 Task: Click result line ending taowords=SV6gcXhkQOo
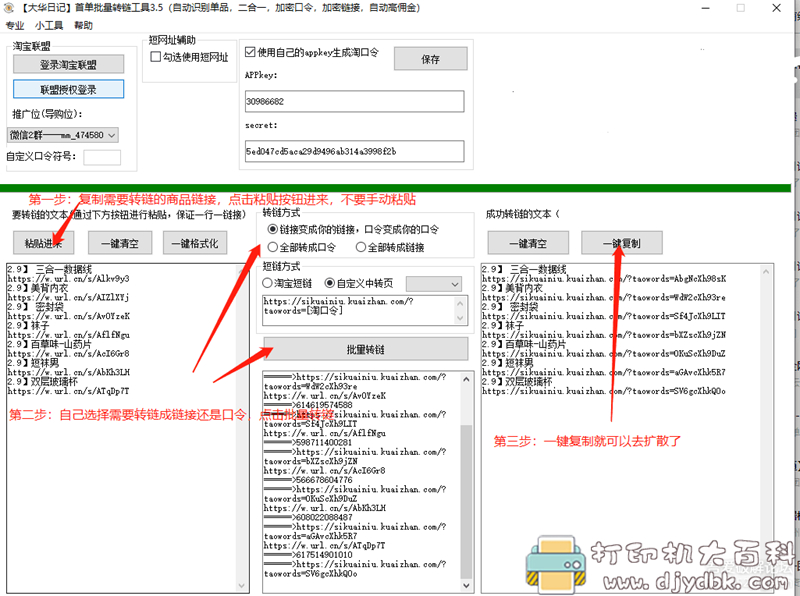coord(604,391)
